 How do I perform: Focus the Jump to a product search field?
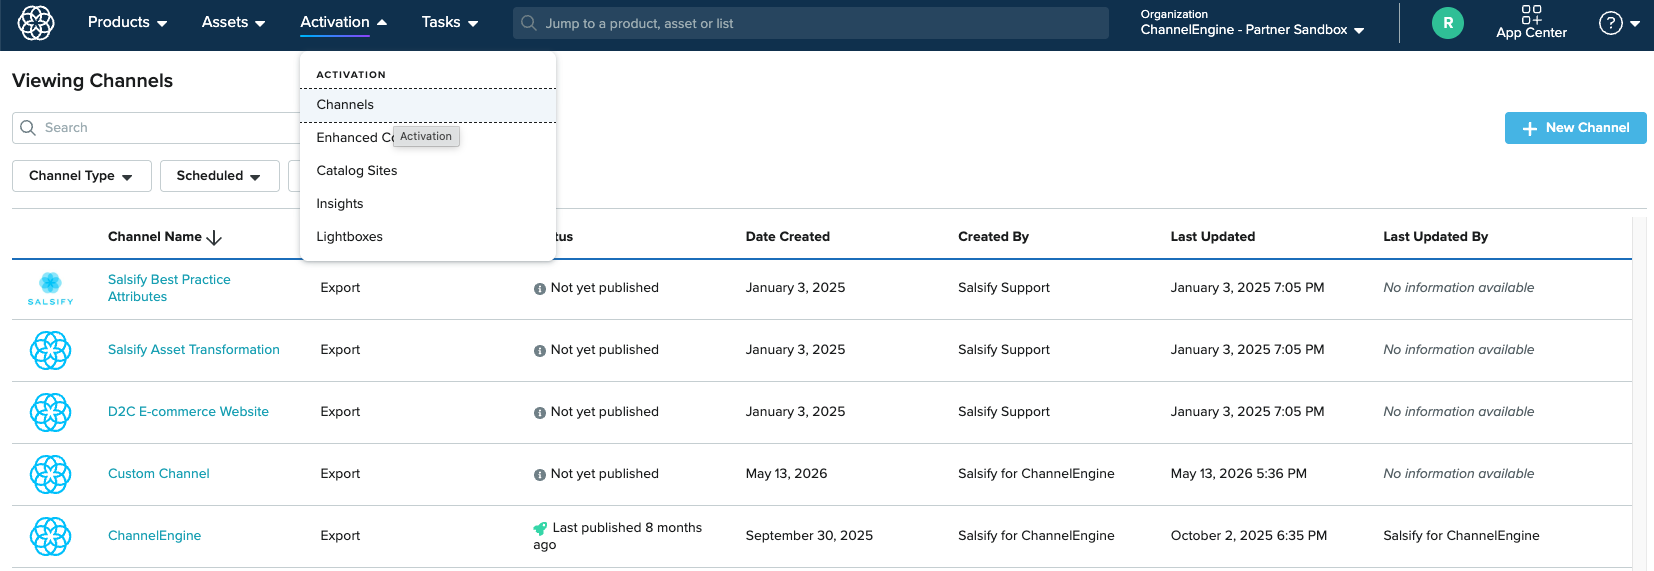click(811, 23)
